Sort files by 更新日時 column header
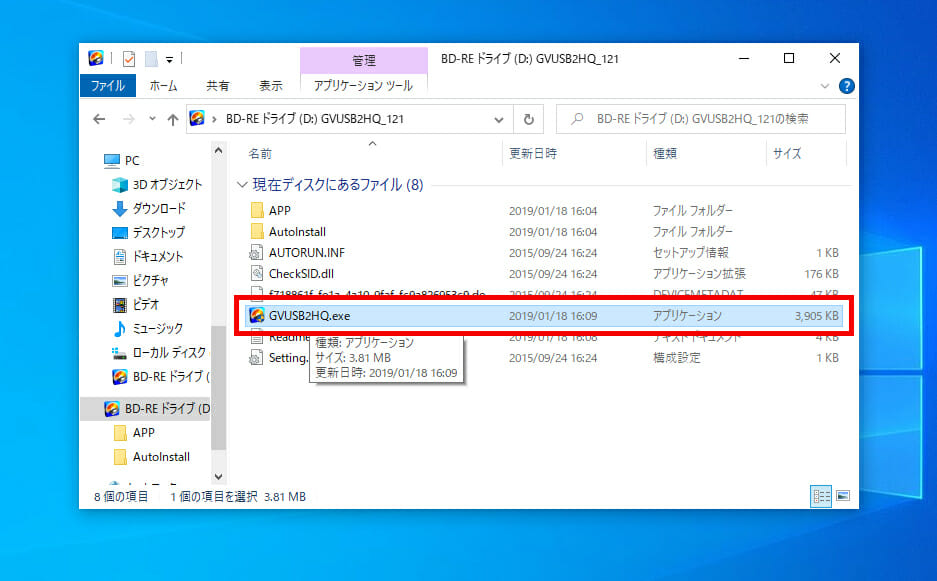This screenshot has height=581, width=937. pyautogui.click(x=533, y=154)
